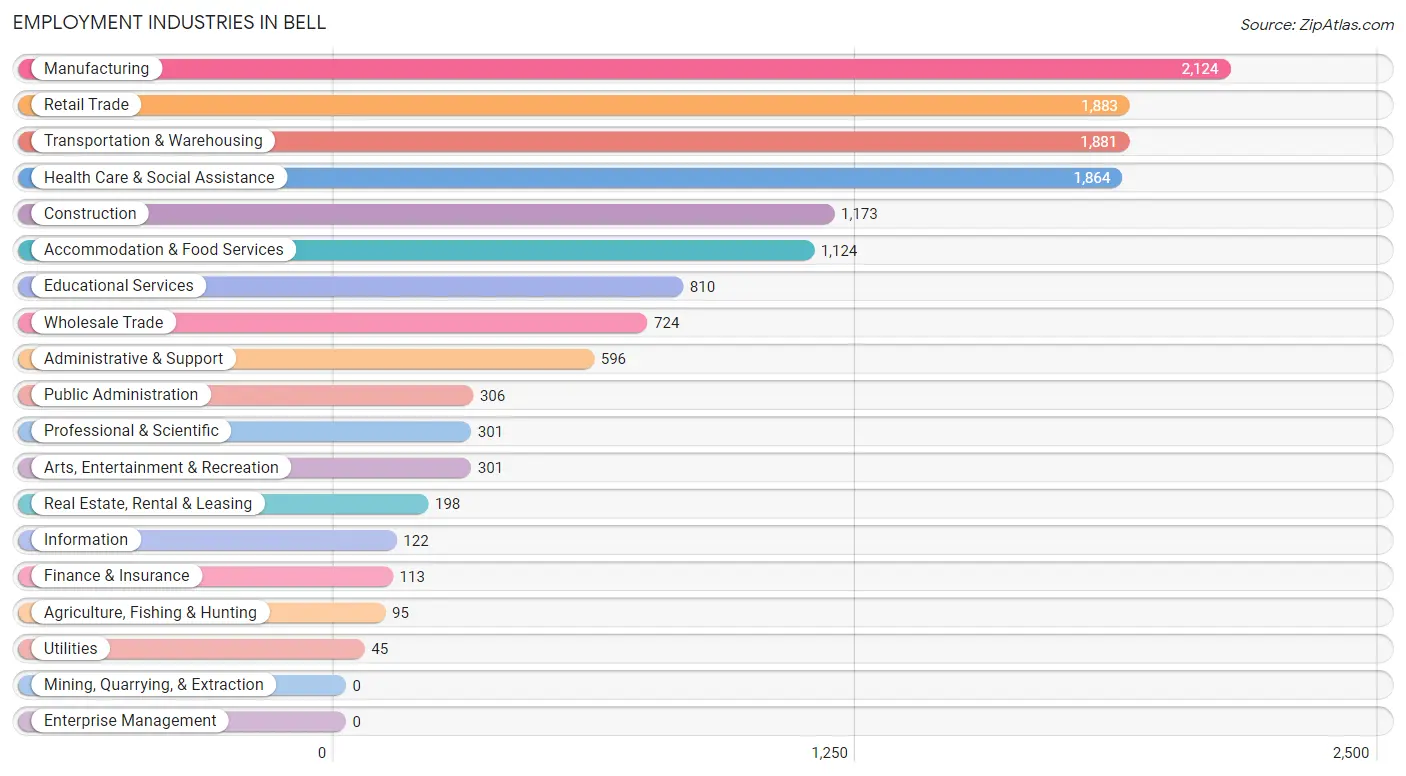The width and height of the screenshot is (1406, 776).
Task: Select the Finance & Insurance label
Action: [116, 576]
